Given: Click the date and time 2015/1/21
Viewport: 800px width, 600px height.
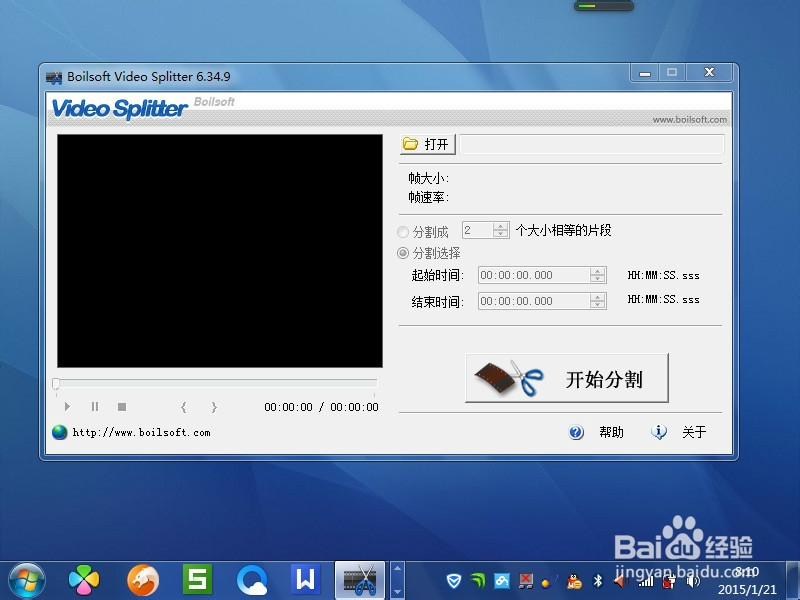Looking at the screenshot, I should (x=747, y=581).
